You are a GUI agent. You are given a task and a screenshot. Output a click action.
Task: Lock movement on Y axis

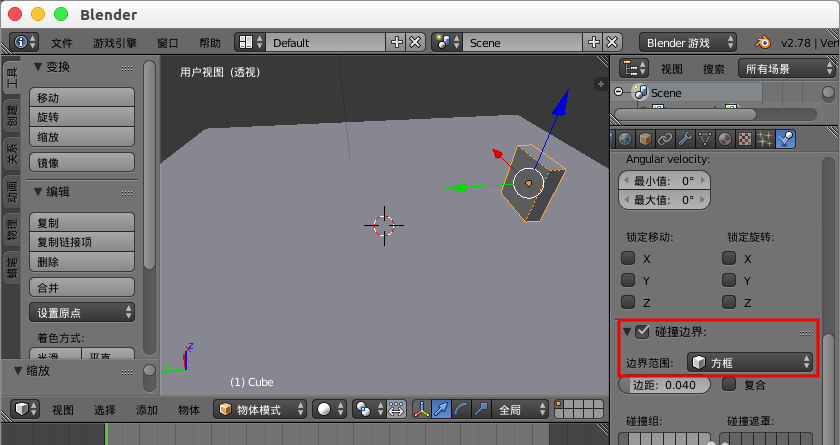[x=628, y=280]
